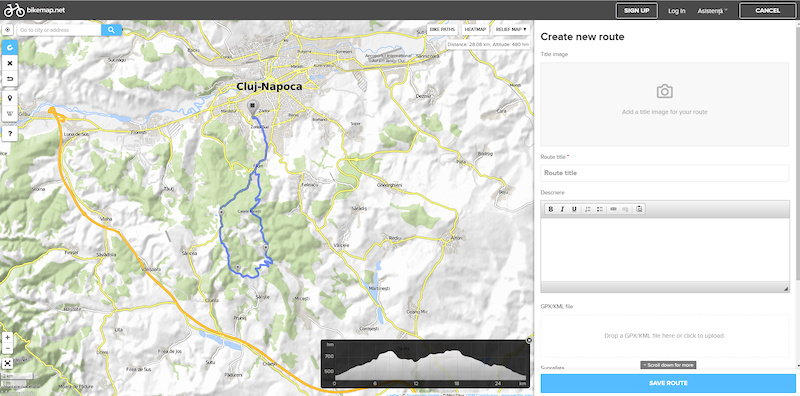Screen dimensions: 800x396
Task: Click the route waypoint near Casele Micești
Action: click(x=222, y=211)
